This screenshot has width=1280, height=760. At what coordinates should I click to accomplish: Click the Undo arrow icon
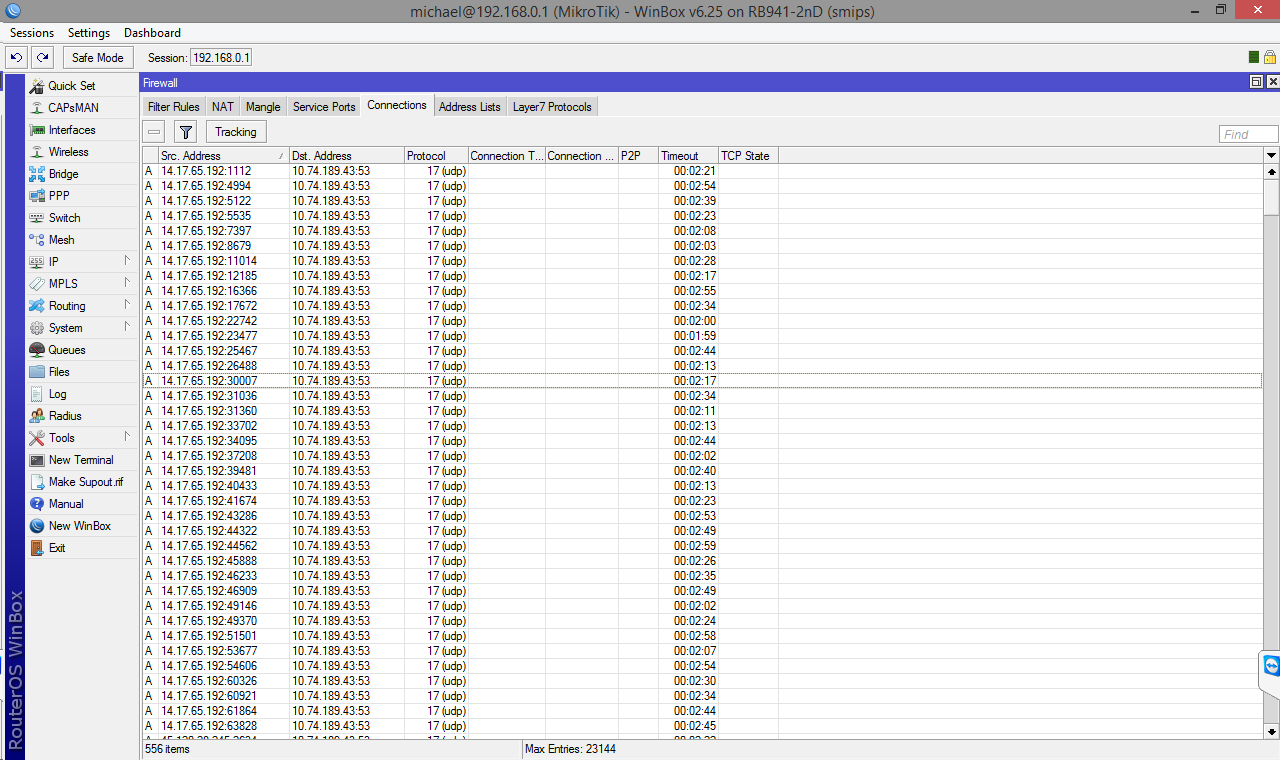tap(16, 58)
